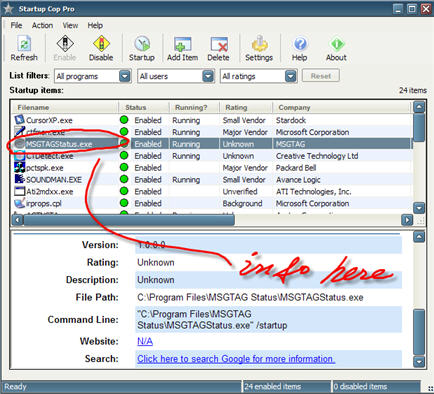Click the Creative Technology Ltd cell
This screenshot has width=434, height=394.
coord(317,156)
